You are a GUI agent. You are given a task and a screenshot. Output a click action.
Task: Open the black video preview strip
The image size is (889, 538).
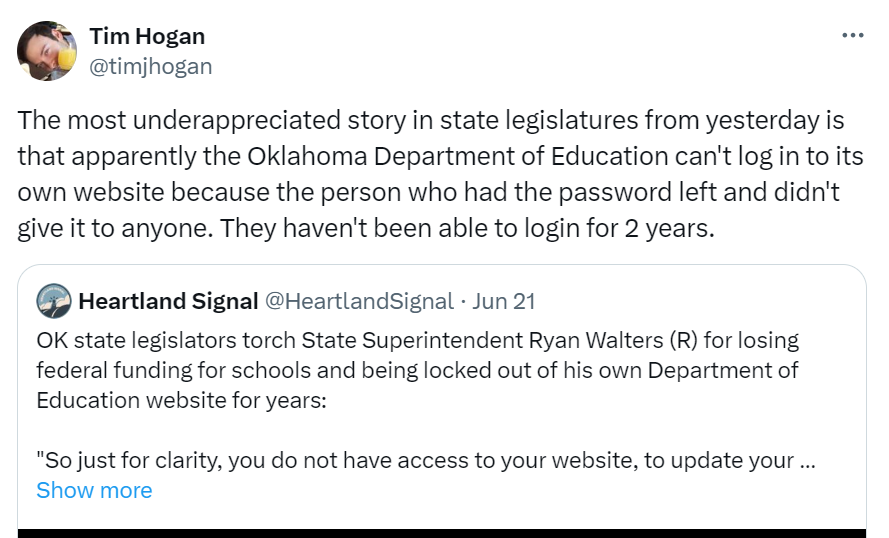[442, 533]
